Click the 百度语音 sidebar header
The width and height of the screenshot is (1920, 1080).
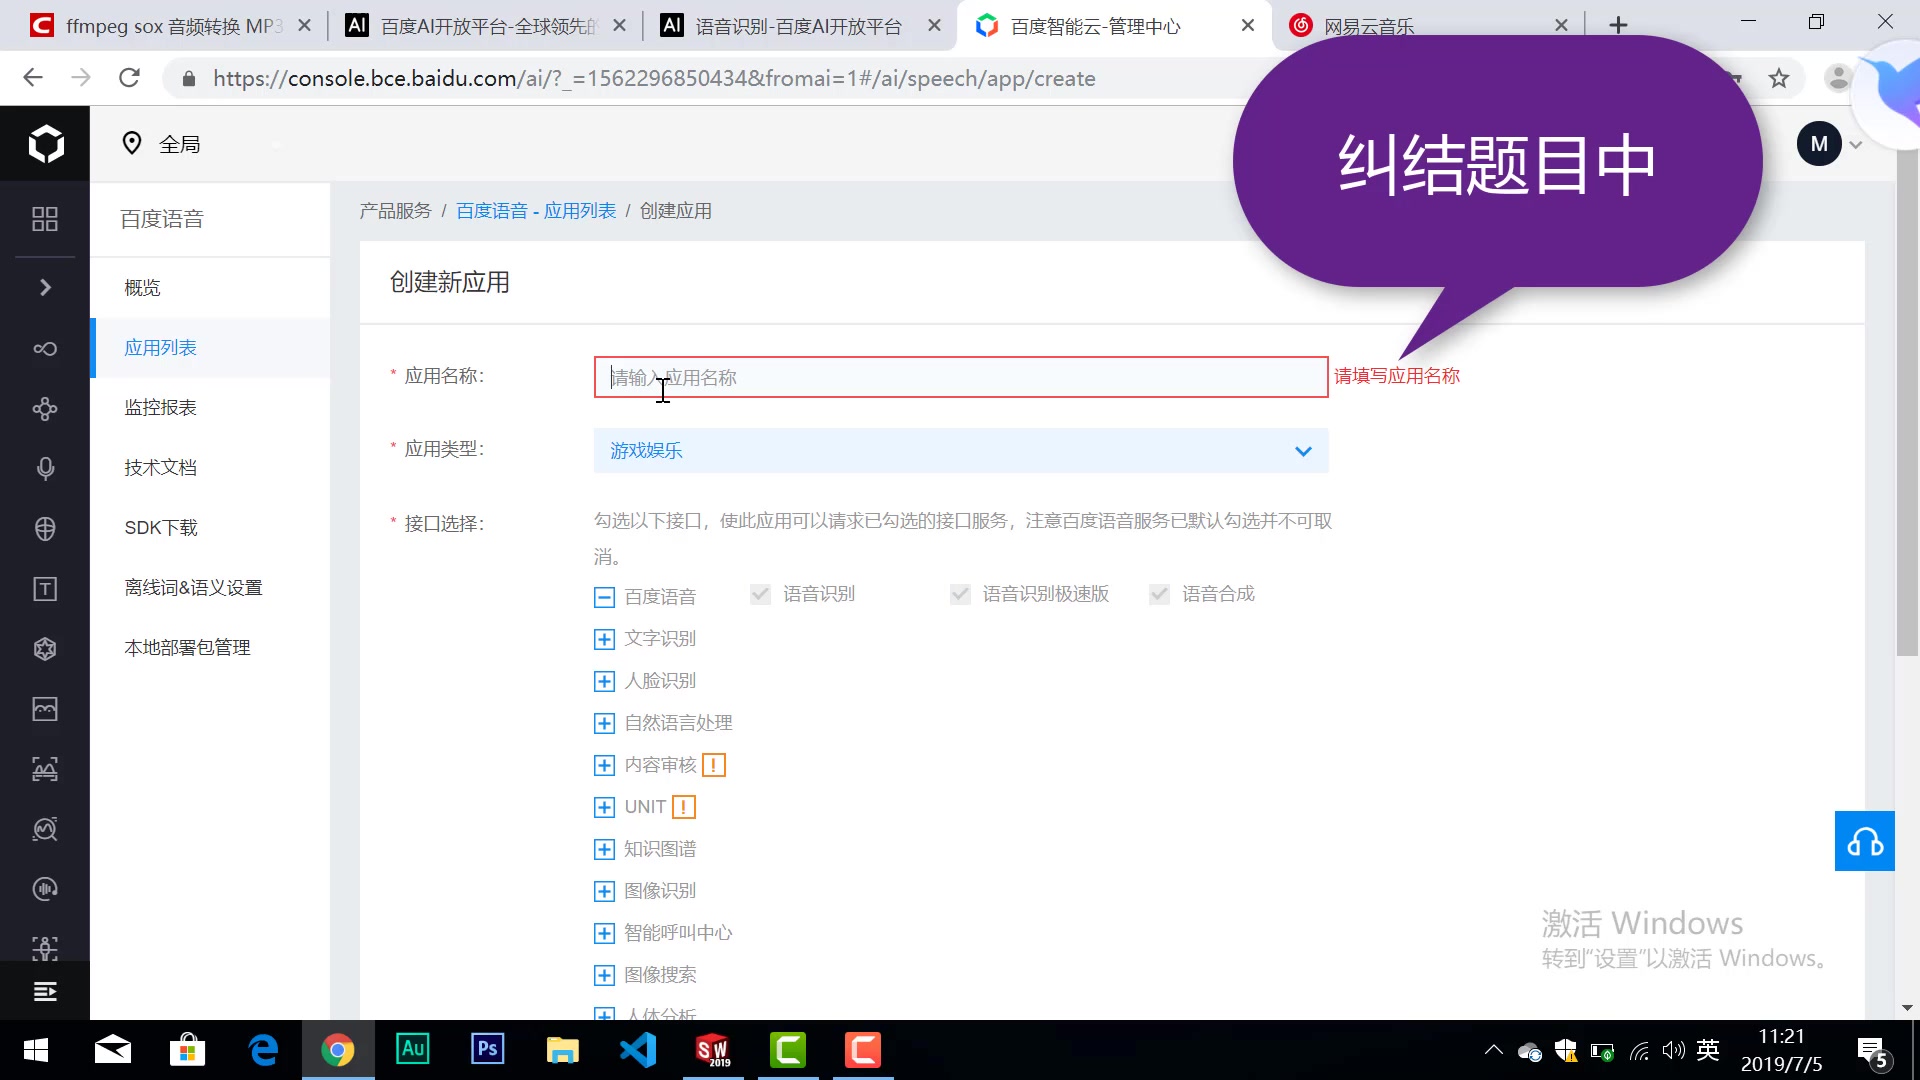[x=162, y=219]
